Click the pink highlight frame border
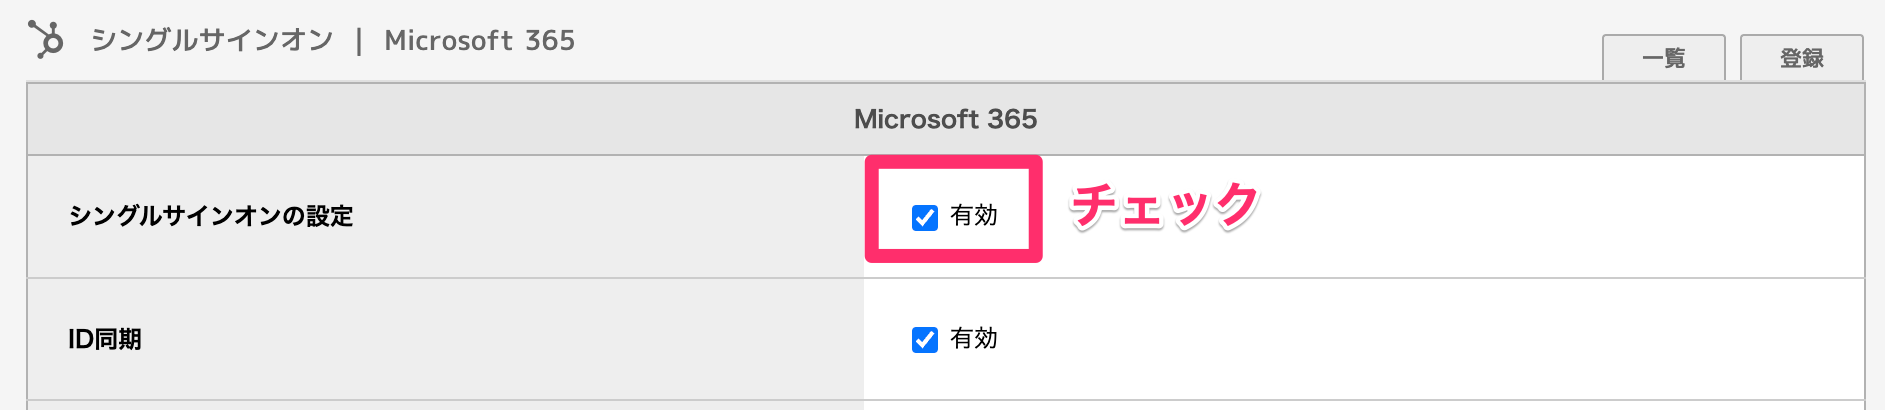The width and height of the screenshot is (1885, 410). pyautogui.click(x=954, y=161)
